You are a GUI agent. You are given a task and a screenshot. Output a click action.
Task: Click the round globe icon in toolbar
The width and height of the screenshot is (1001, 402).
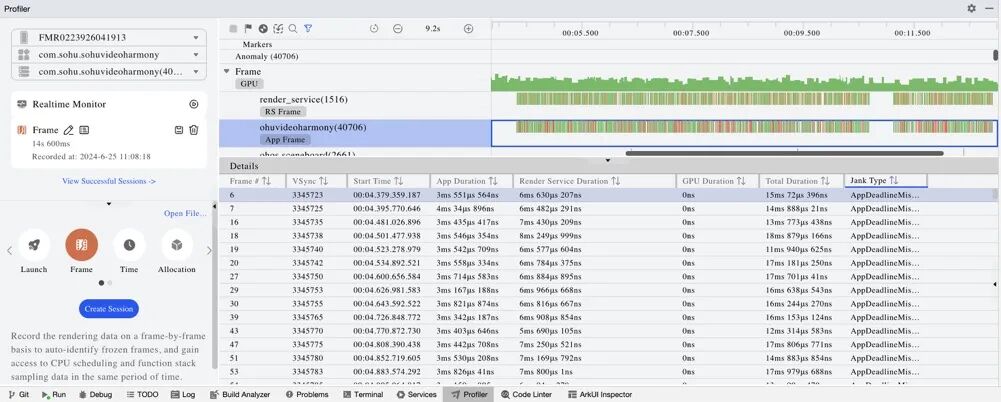(263, 29)
